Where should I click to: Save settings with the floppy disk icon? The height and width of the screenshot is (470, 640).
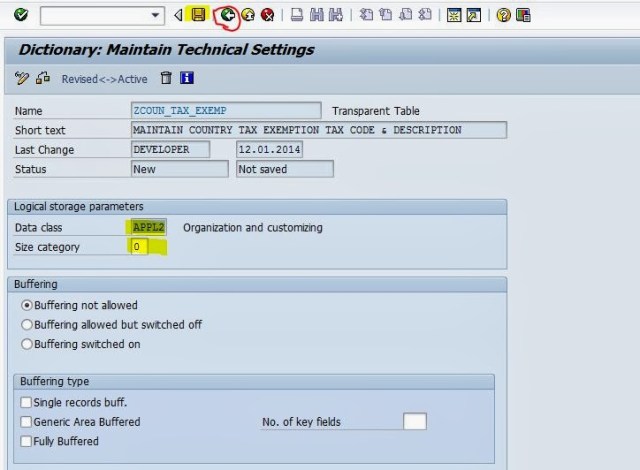coord(199,15)
